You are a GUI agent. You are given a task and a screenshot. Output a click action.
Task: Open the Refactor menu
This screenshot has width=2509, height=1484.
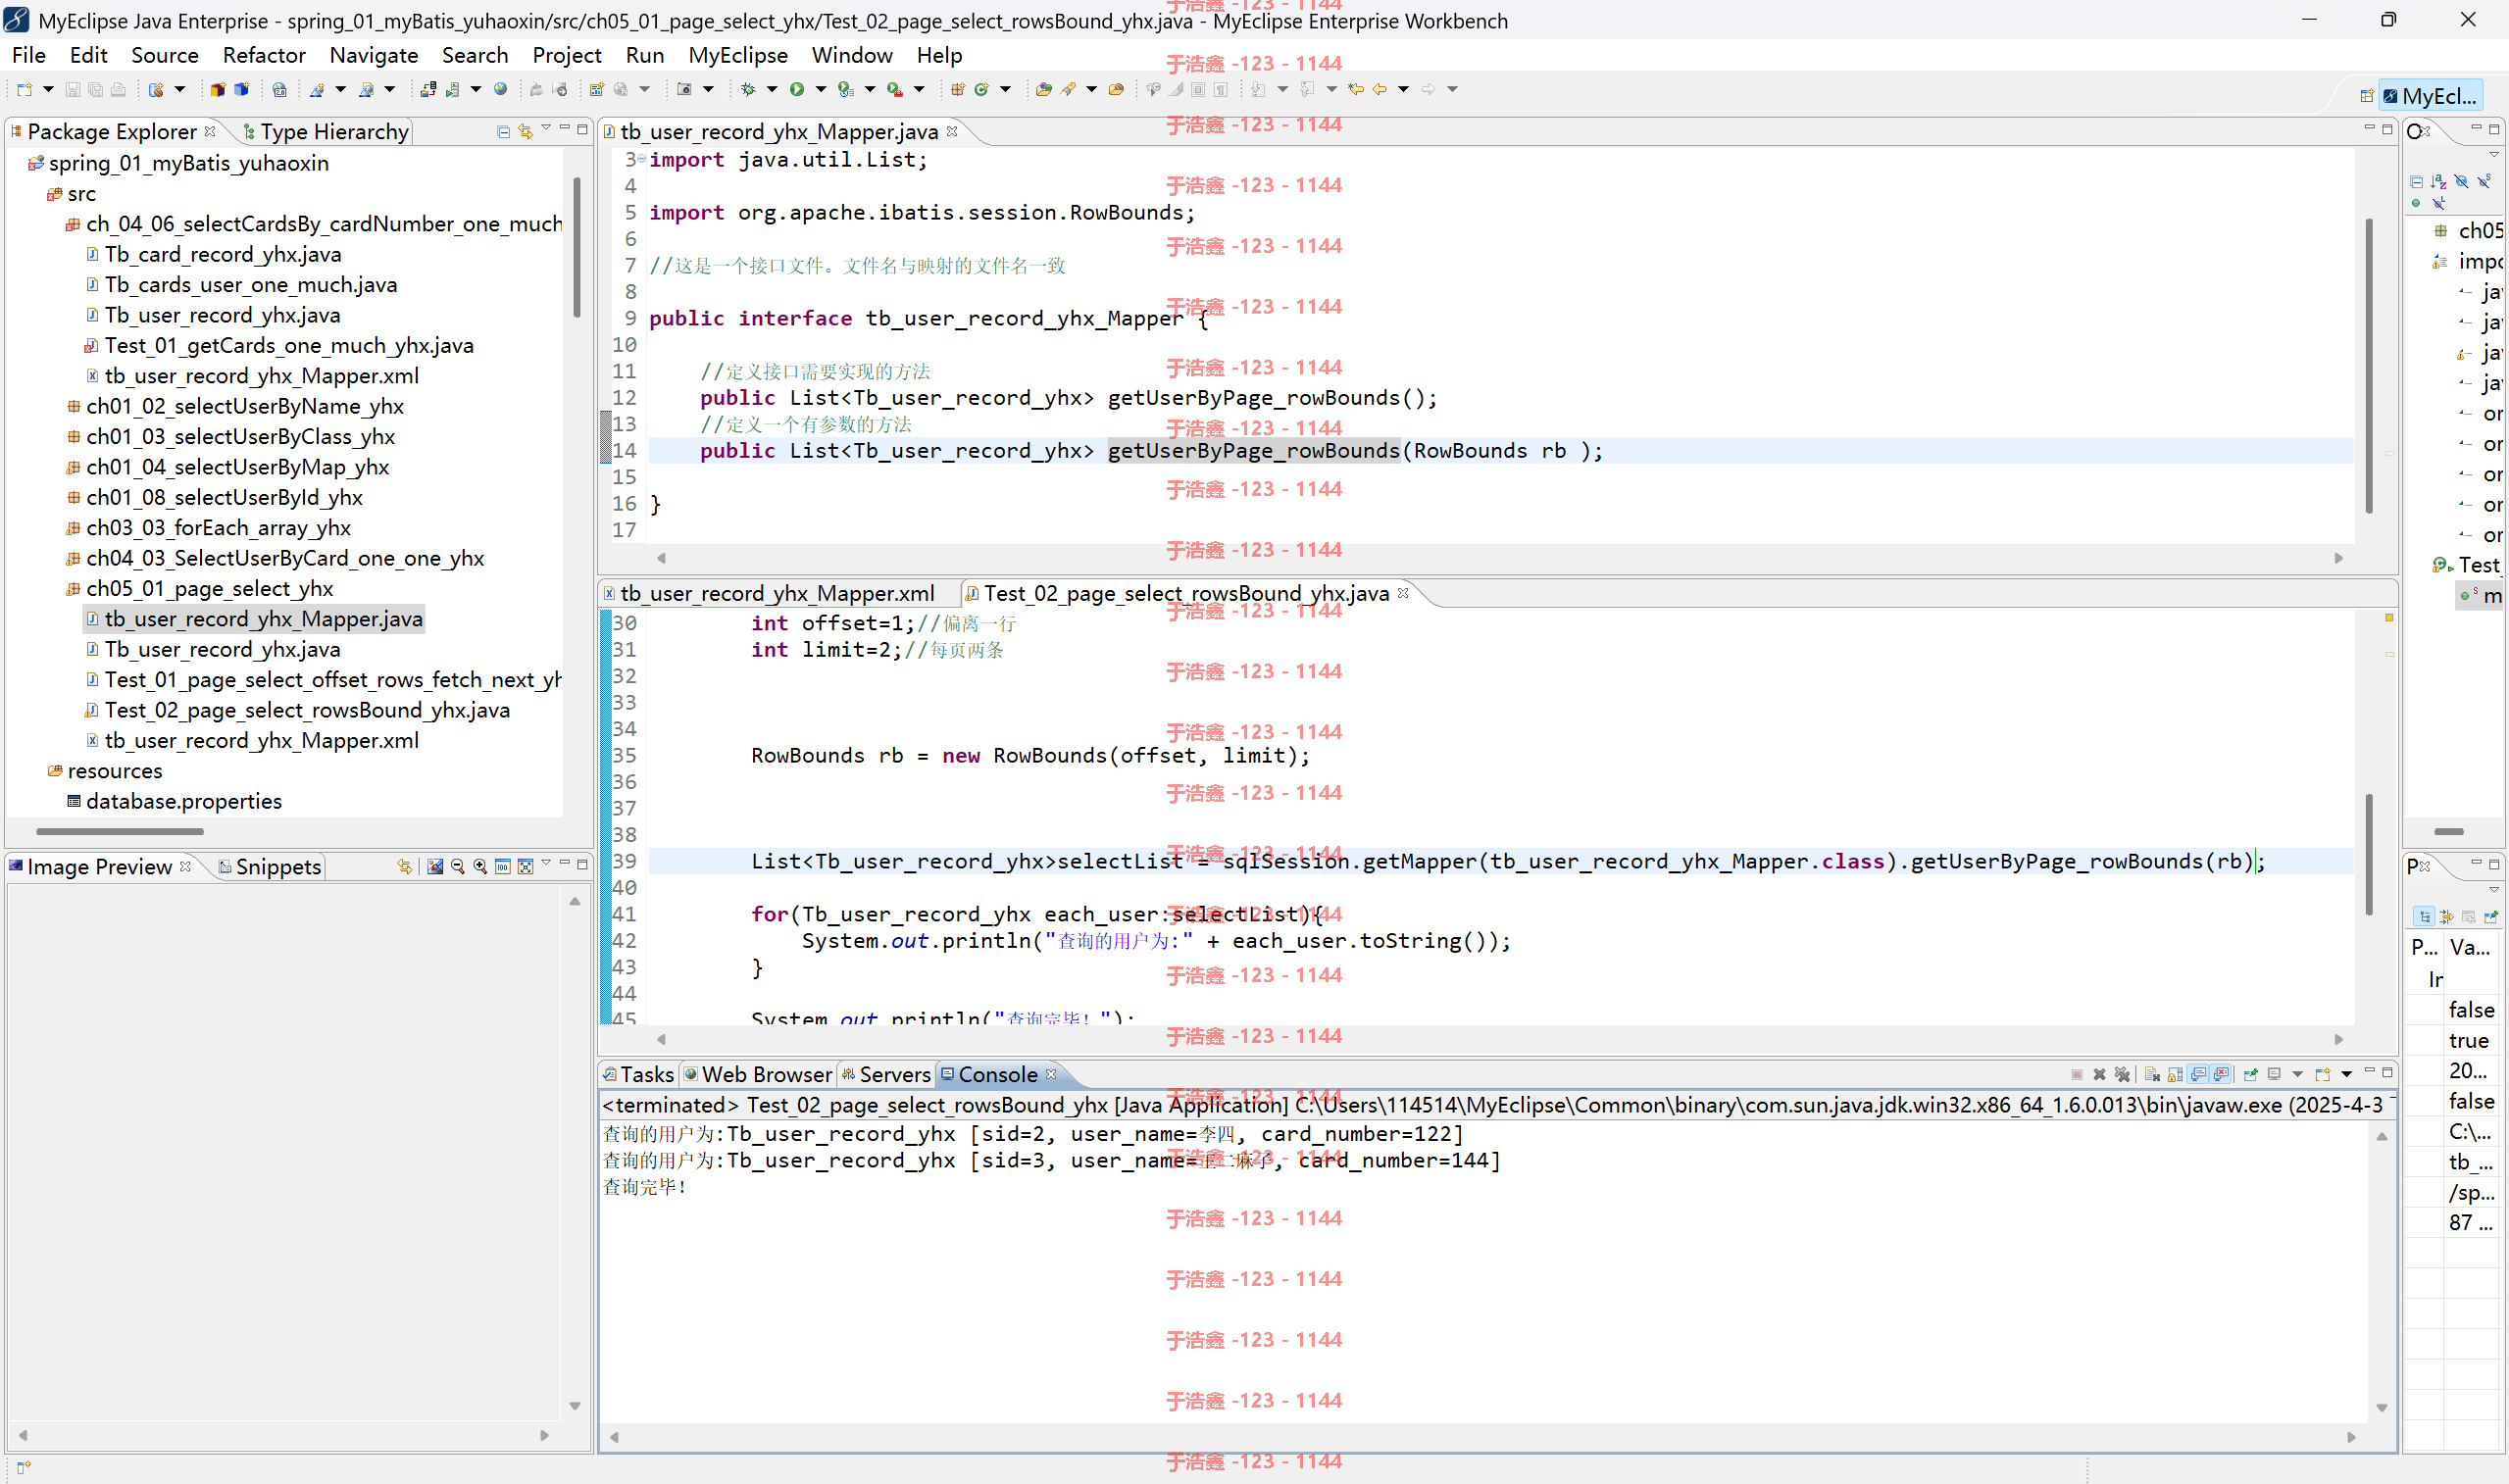(x=263, y=55)
